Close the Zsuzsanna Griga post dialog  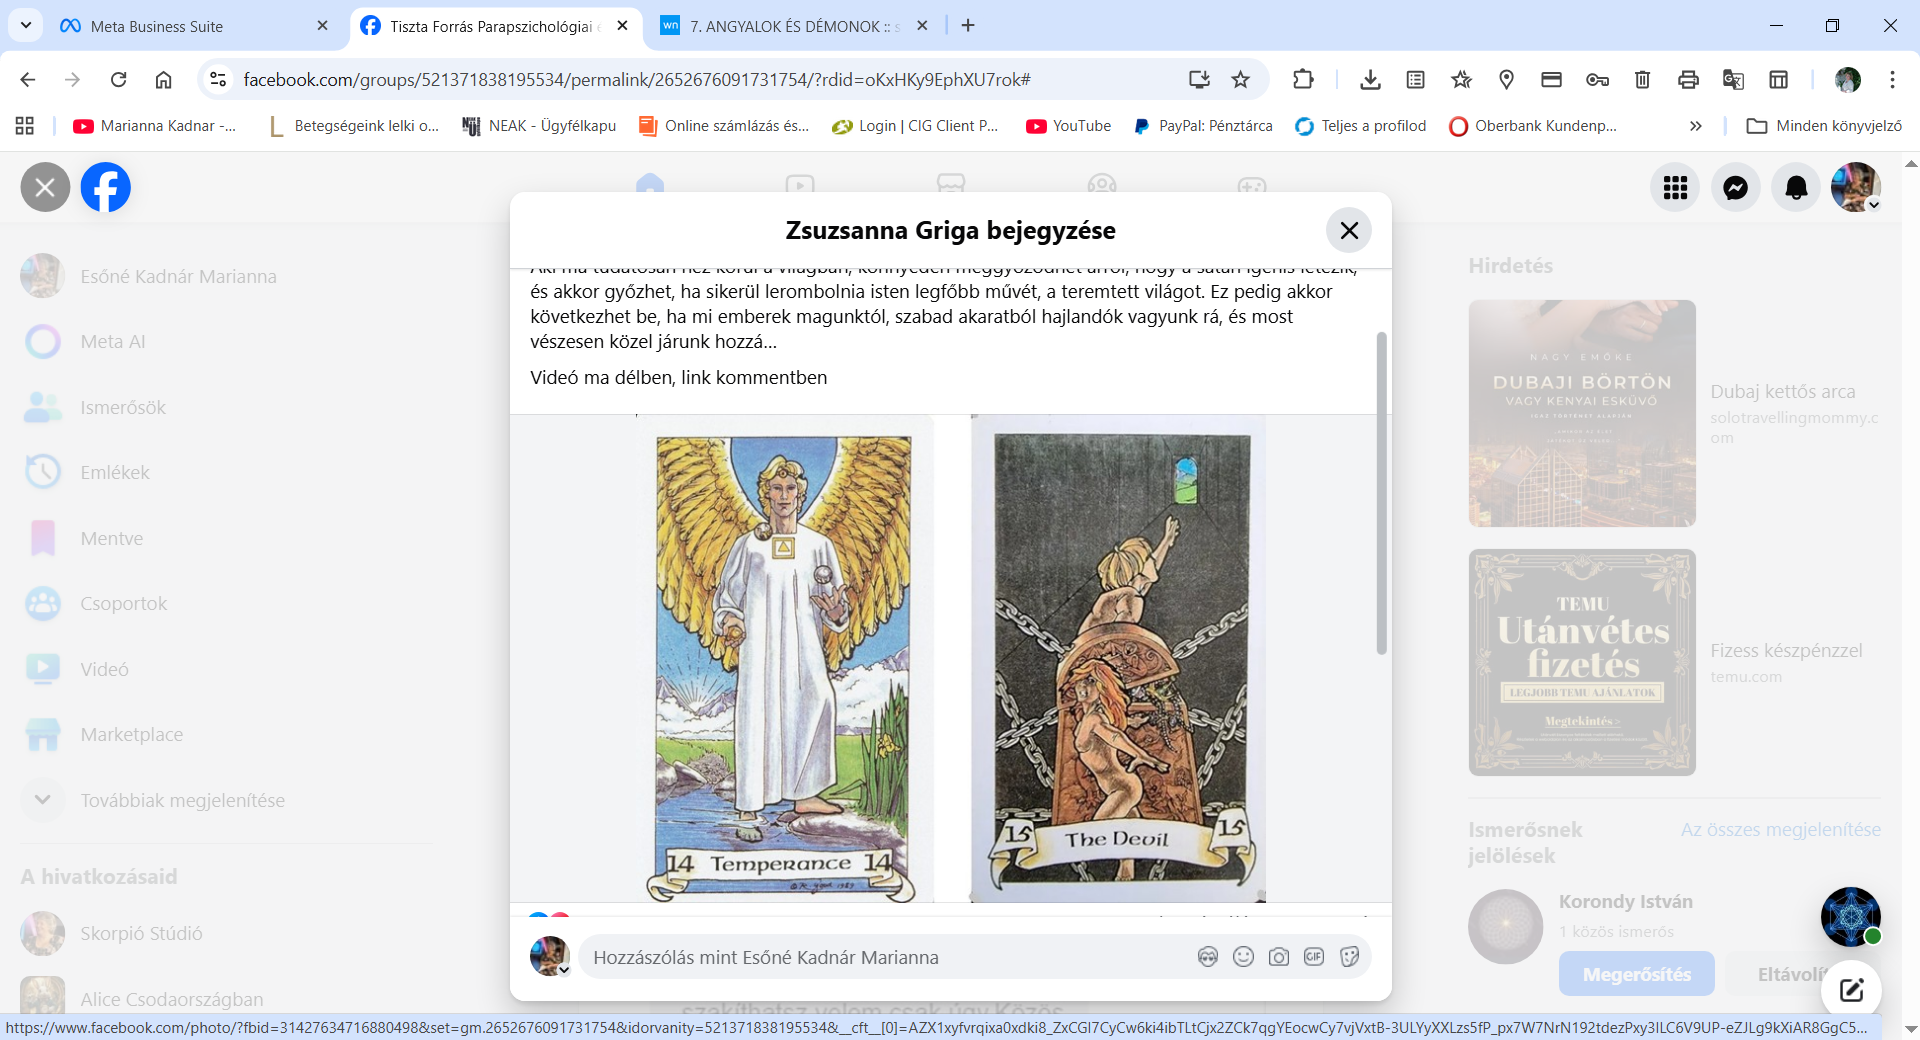click(1348, 230)
